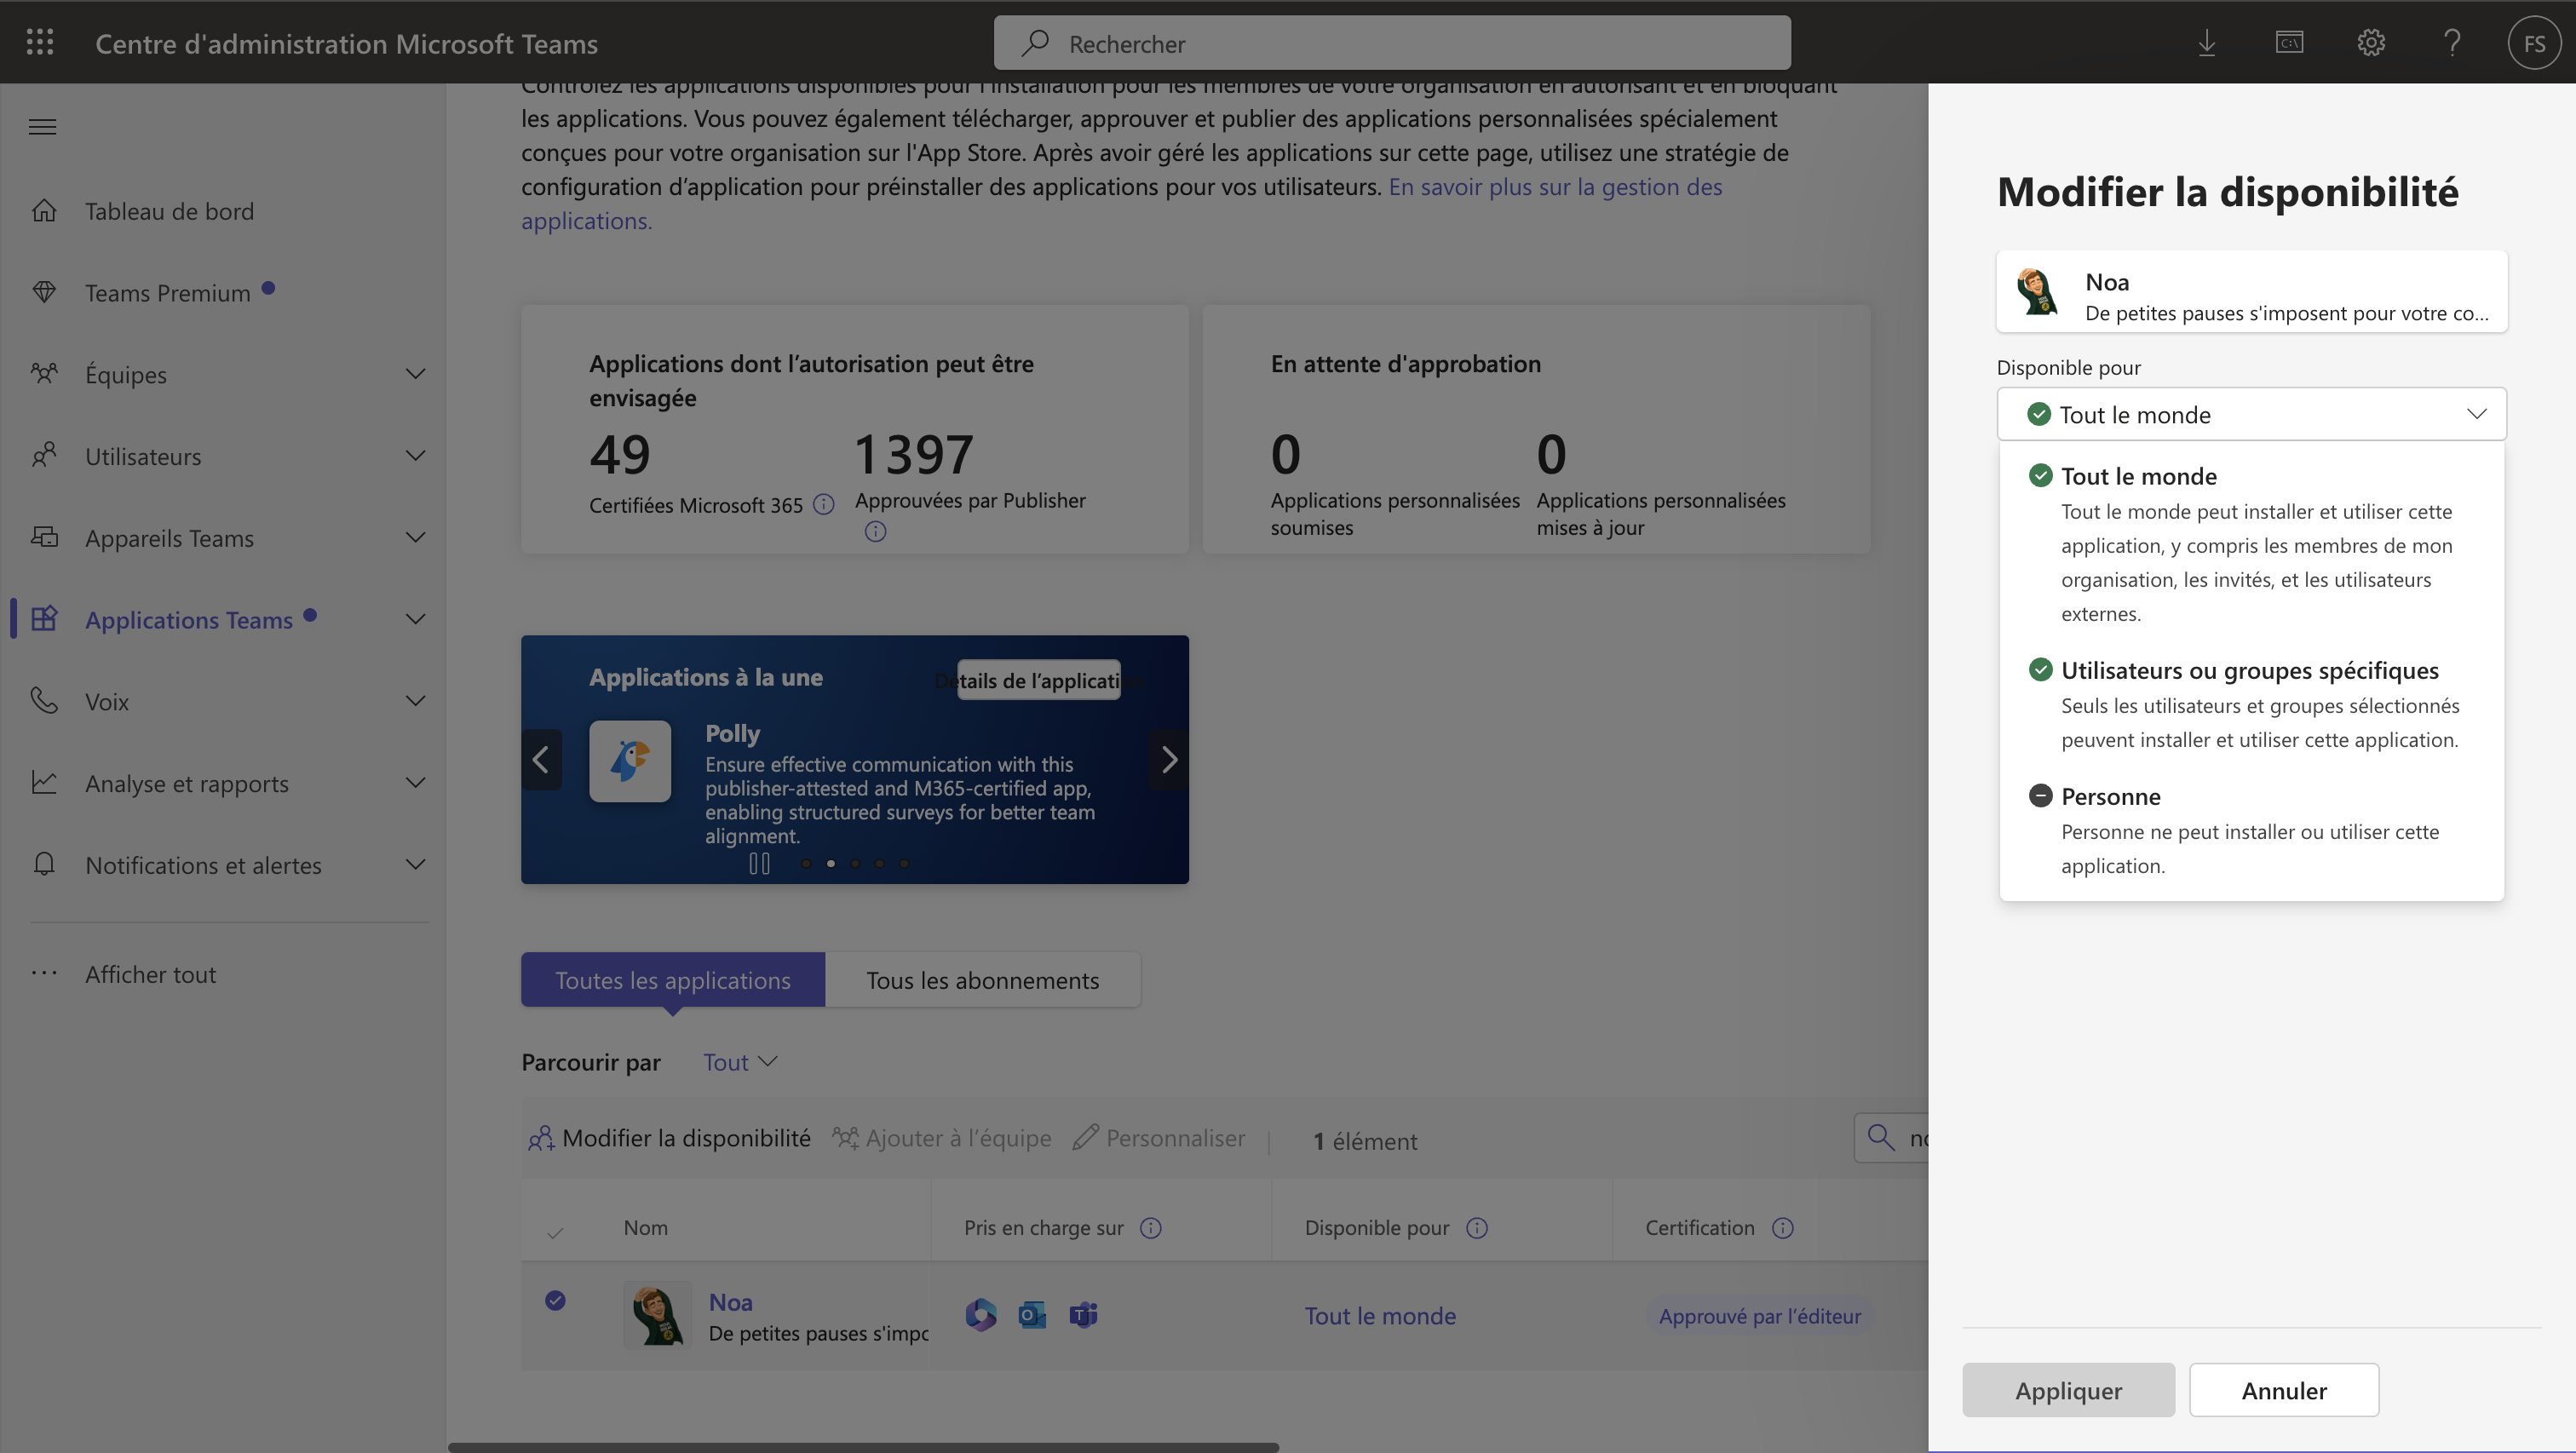Click the Teams Premium diamond icon
The height and width of the screenshot is (1453, 2576).
44,292
